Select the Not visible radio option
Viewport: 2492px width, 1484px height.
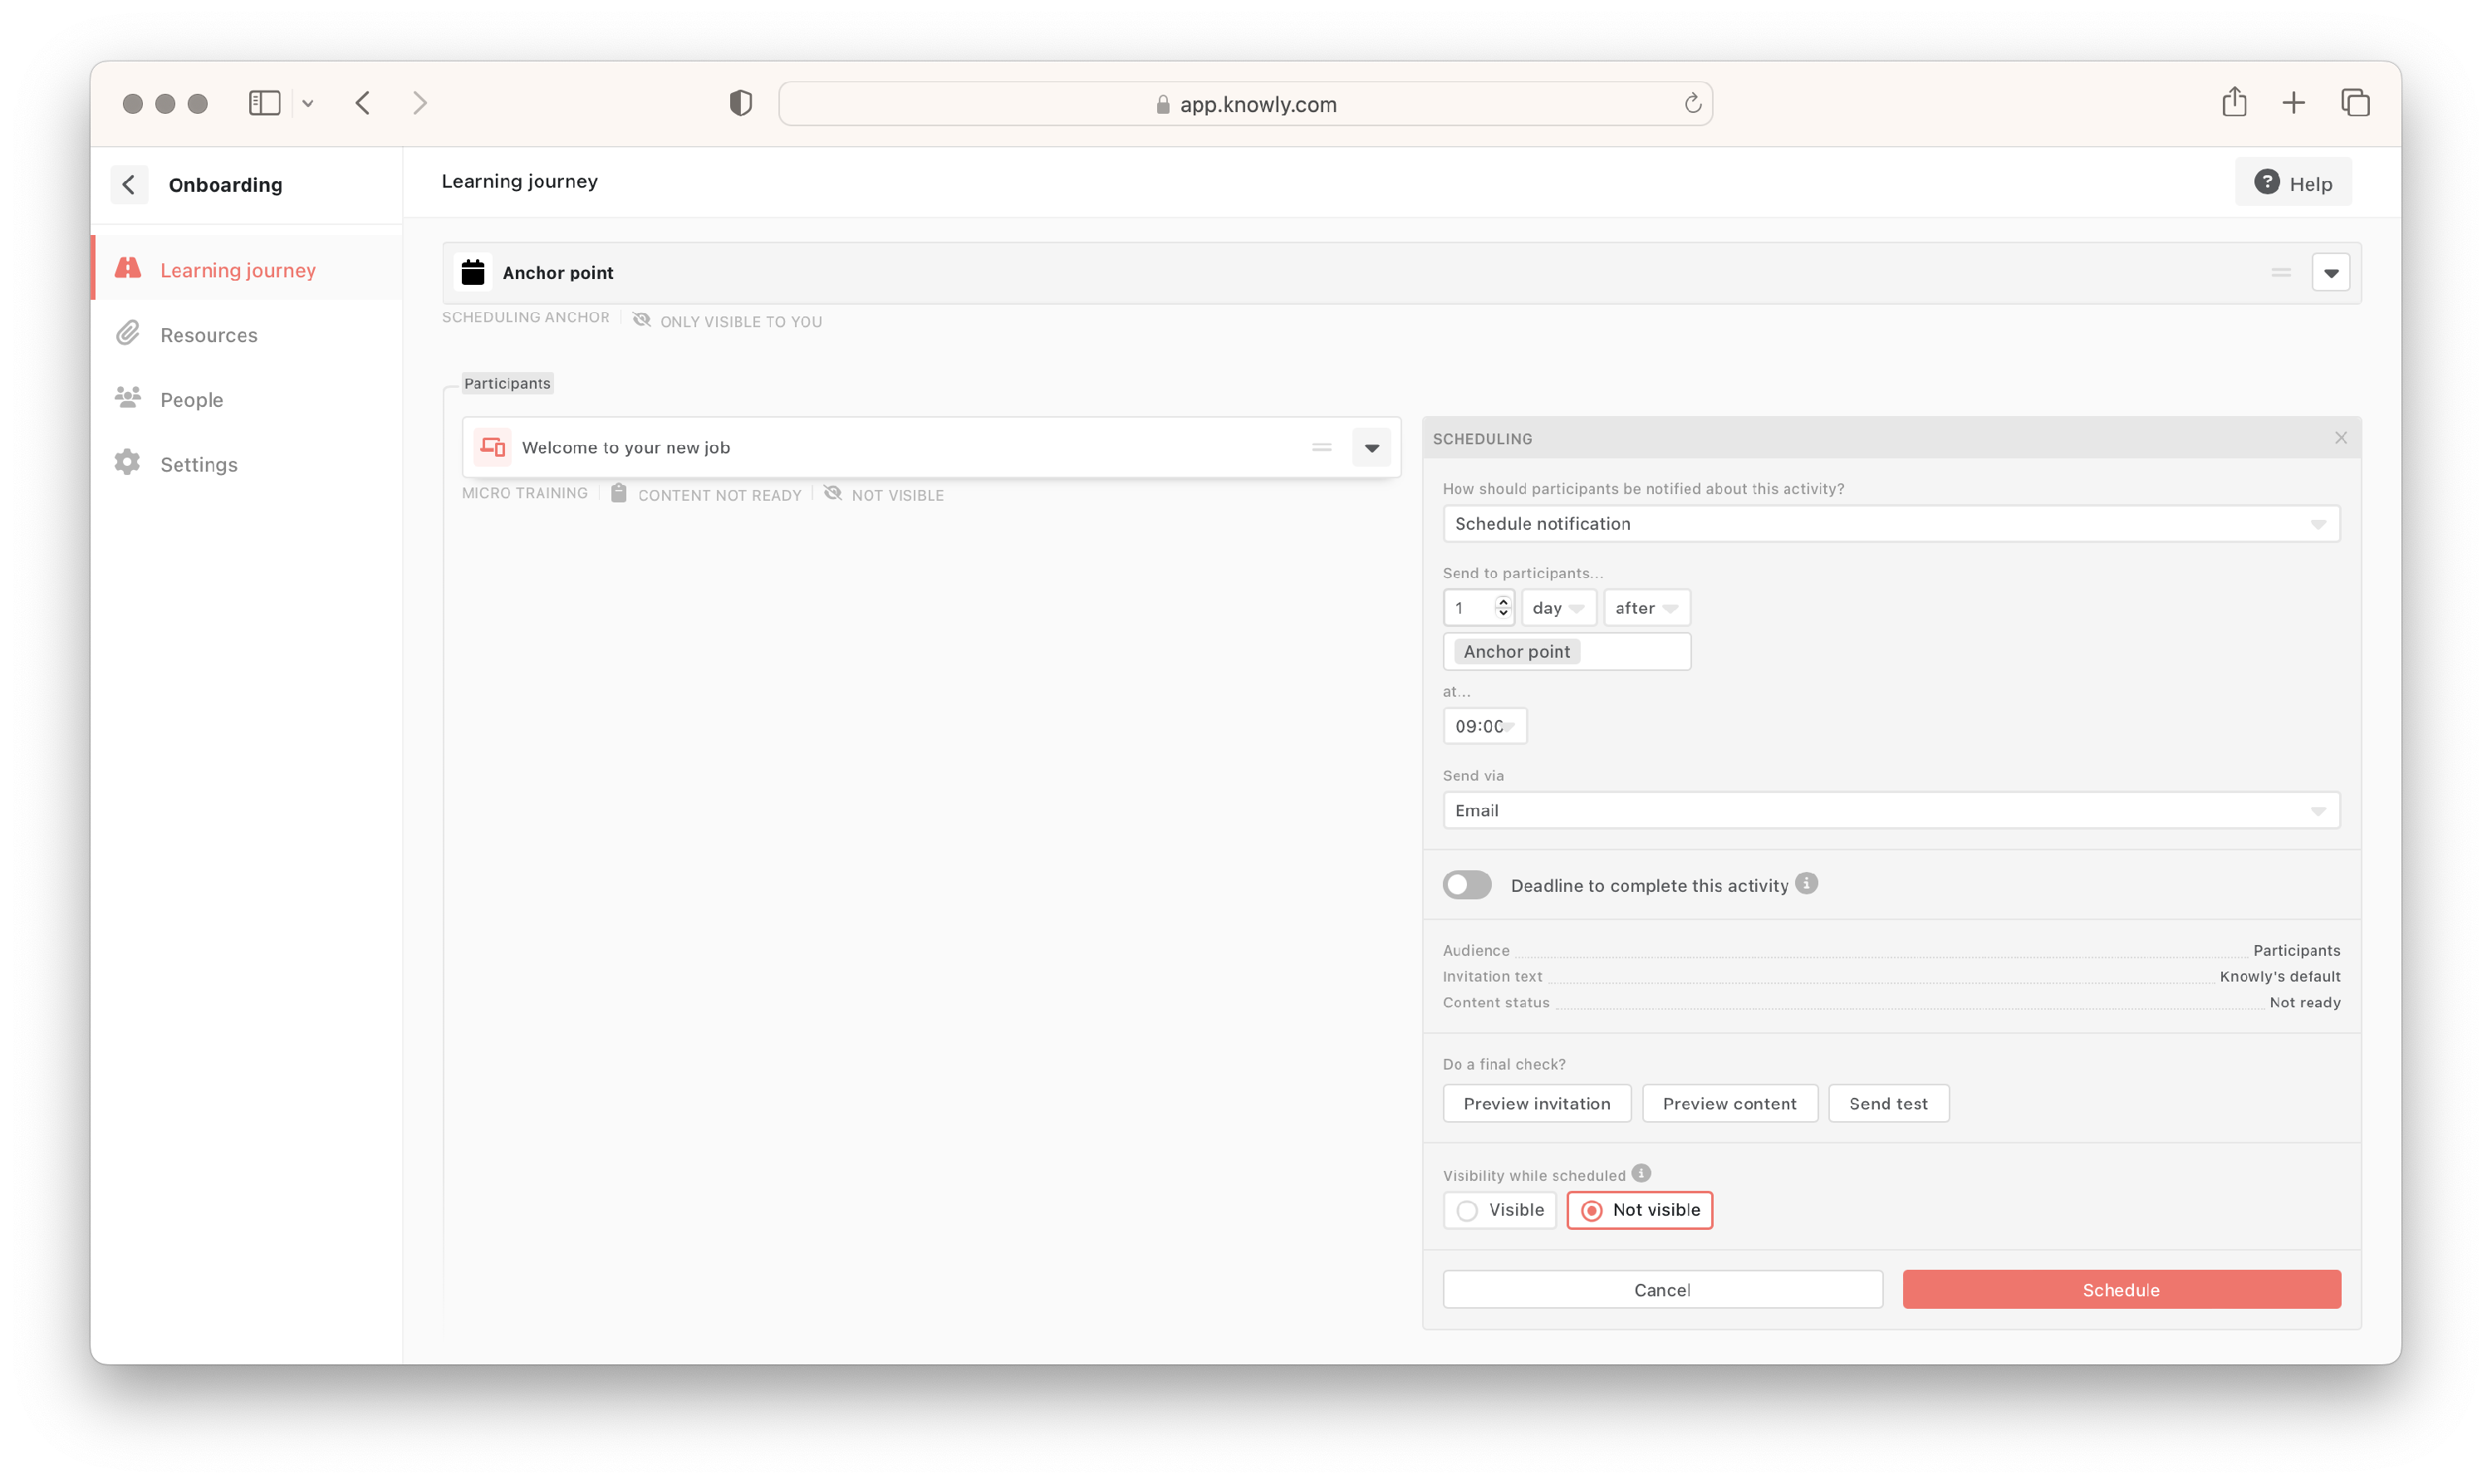(x=1639, y=1210)
